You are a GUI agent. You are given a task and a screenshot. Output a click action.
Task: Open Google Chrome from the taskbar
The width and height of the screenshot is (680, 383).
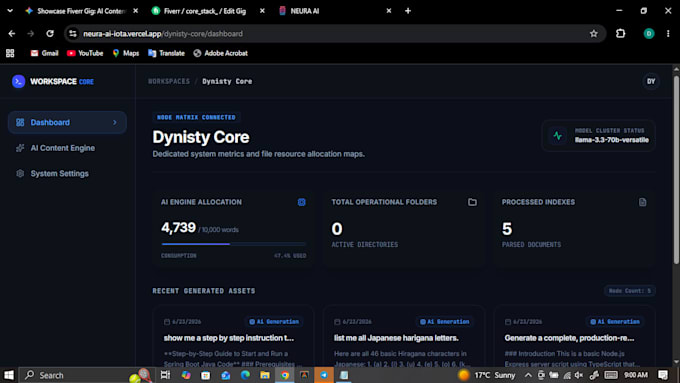(284, 375)
